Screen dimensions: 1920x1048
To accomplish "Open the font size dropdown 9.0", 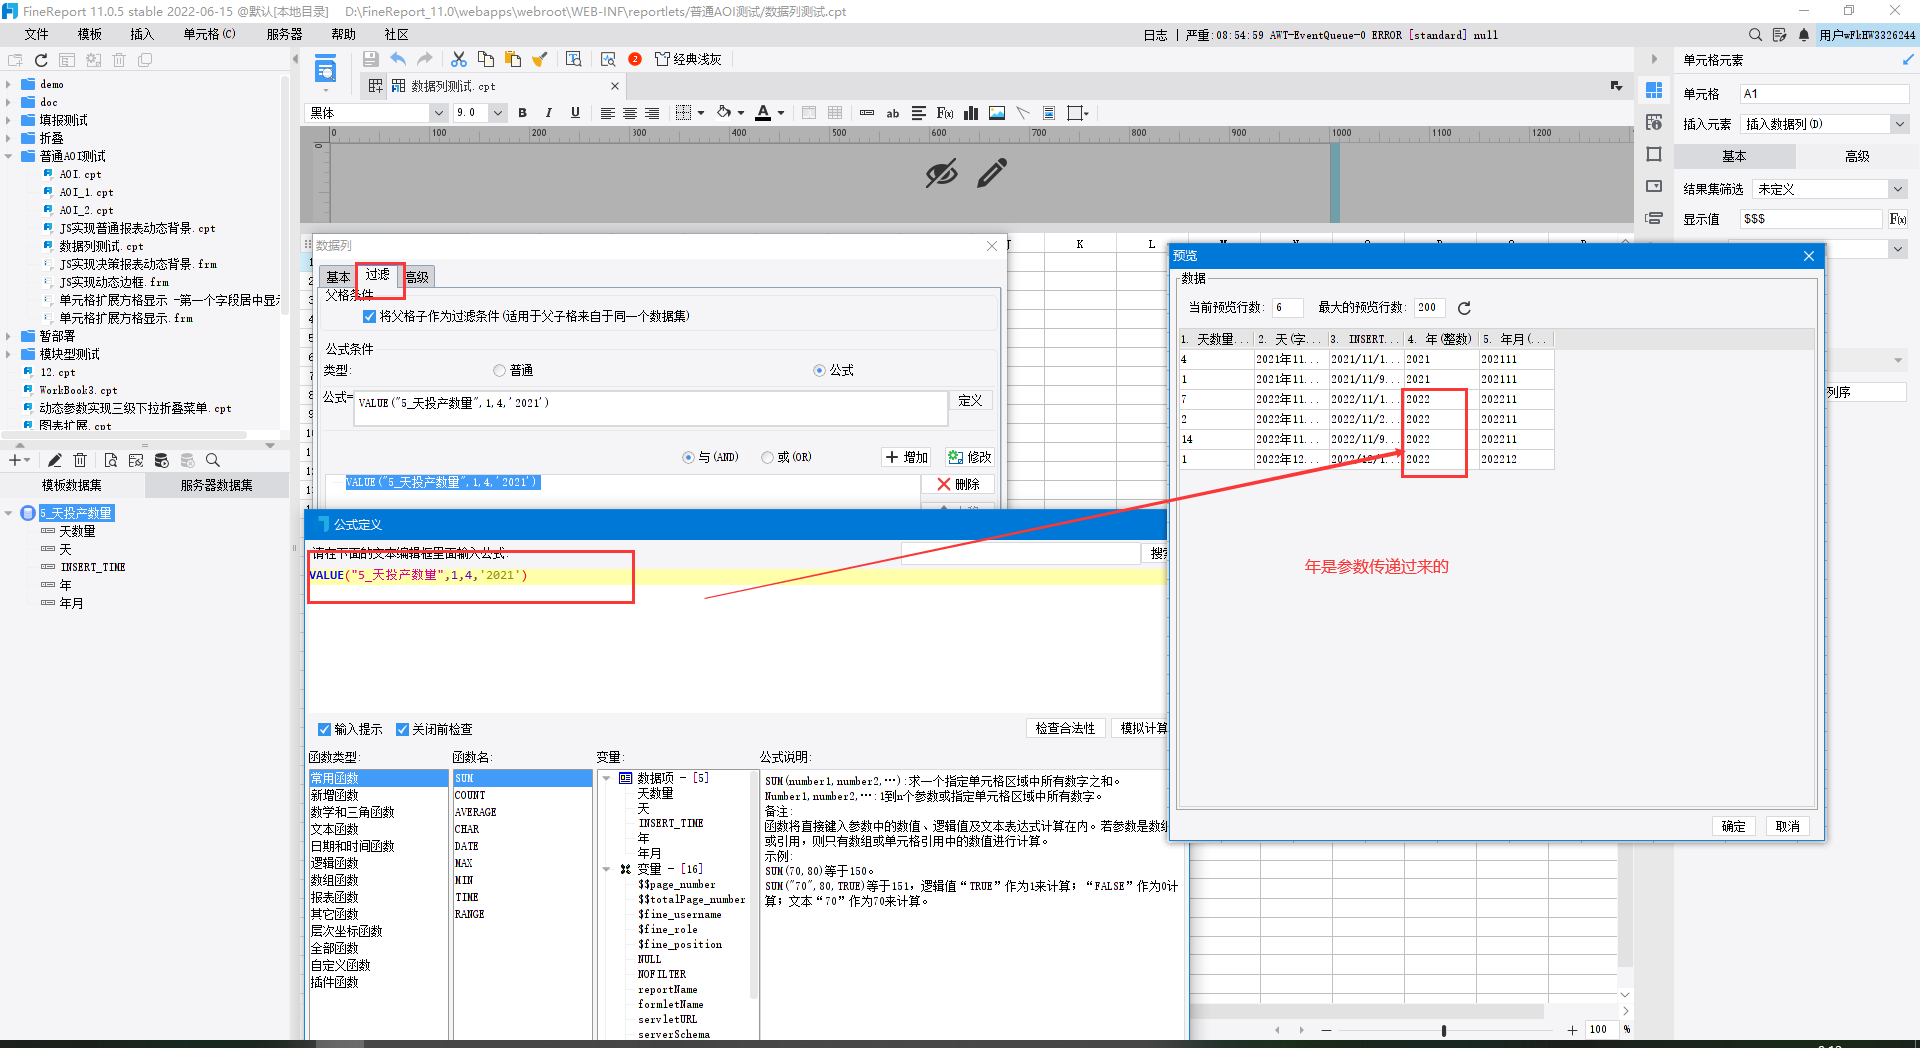I will pyautogui.click(x=497, y=113).
